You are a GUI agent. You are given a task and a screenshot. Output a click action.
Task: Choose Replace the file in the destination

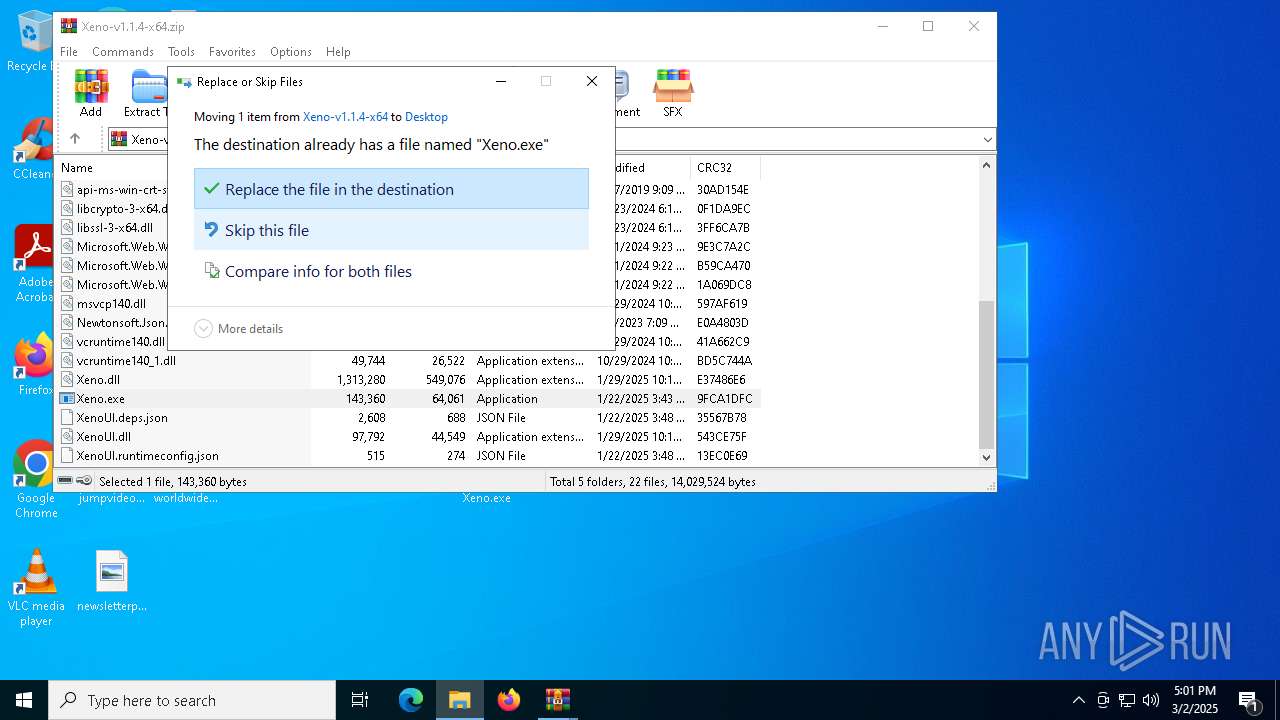(x=391, y=189)
